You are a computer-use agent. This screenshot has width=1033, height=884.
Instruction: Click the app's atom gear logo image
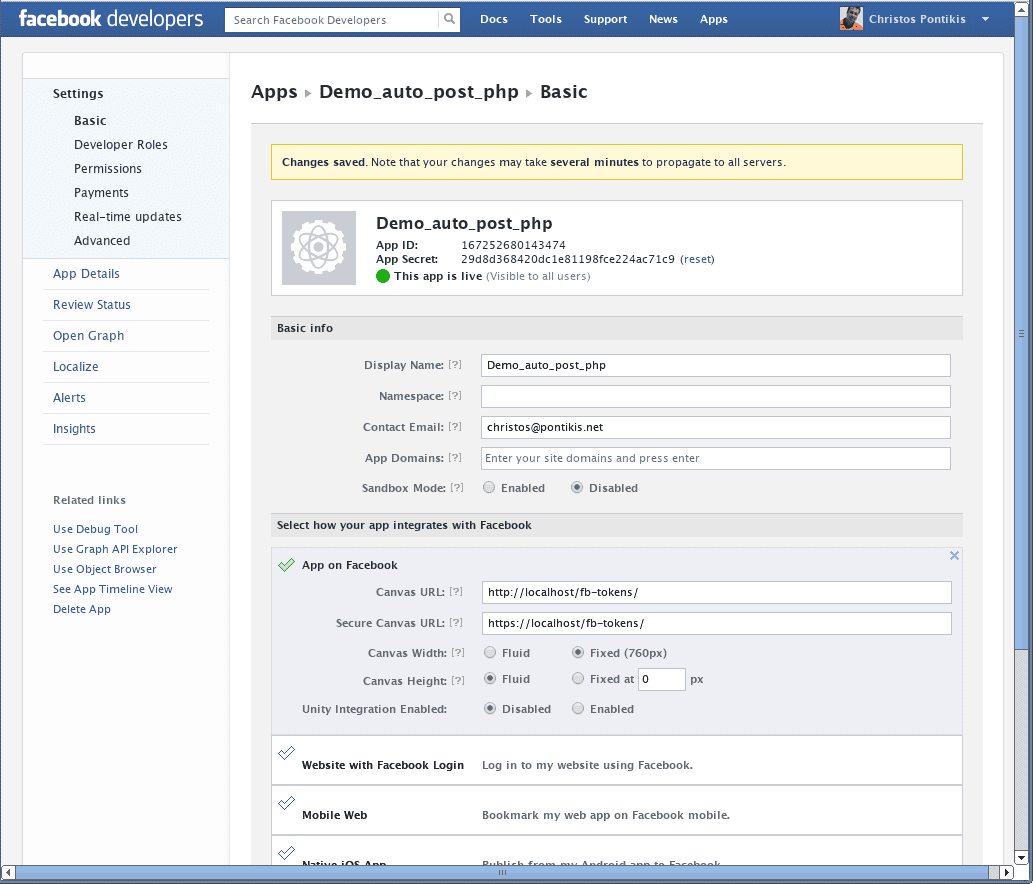[319, 248]
